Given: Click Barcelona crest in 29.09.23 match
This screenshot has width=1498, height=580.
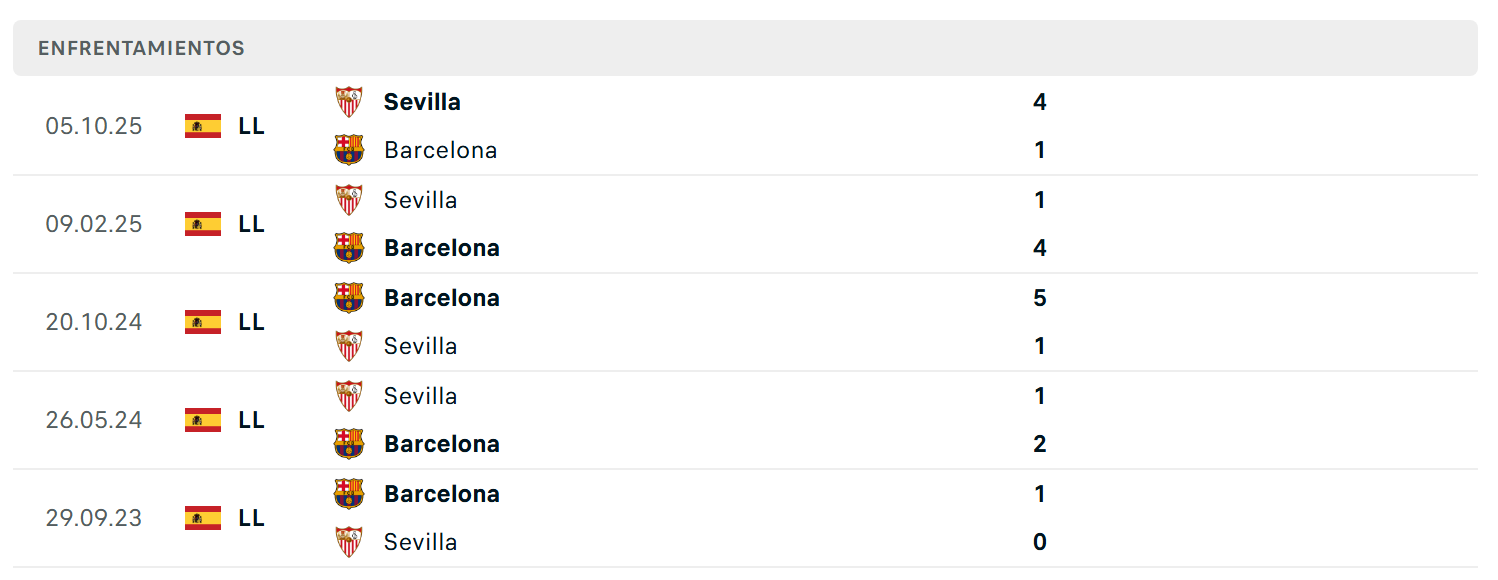Looking at the screenshot, I should (348, 494).
